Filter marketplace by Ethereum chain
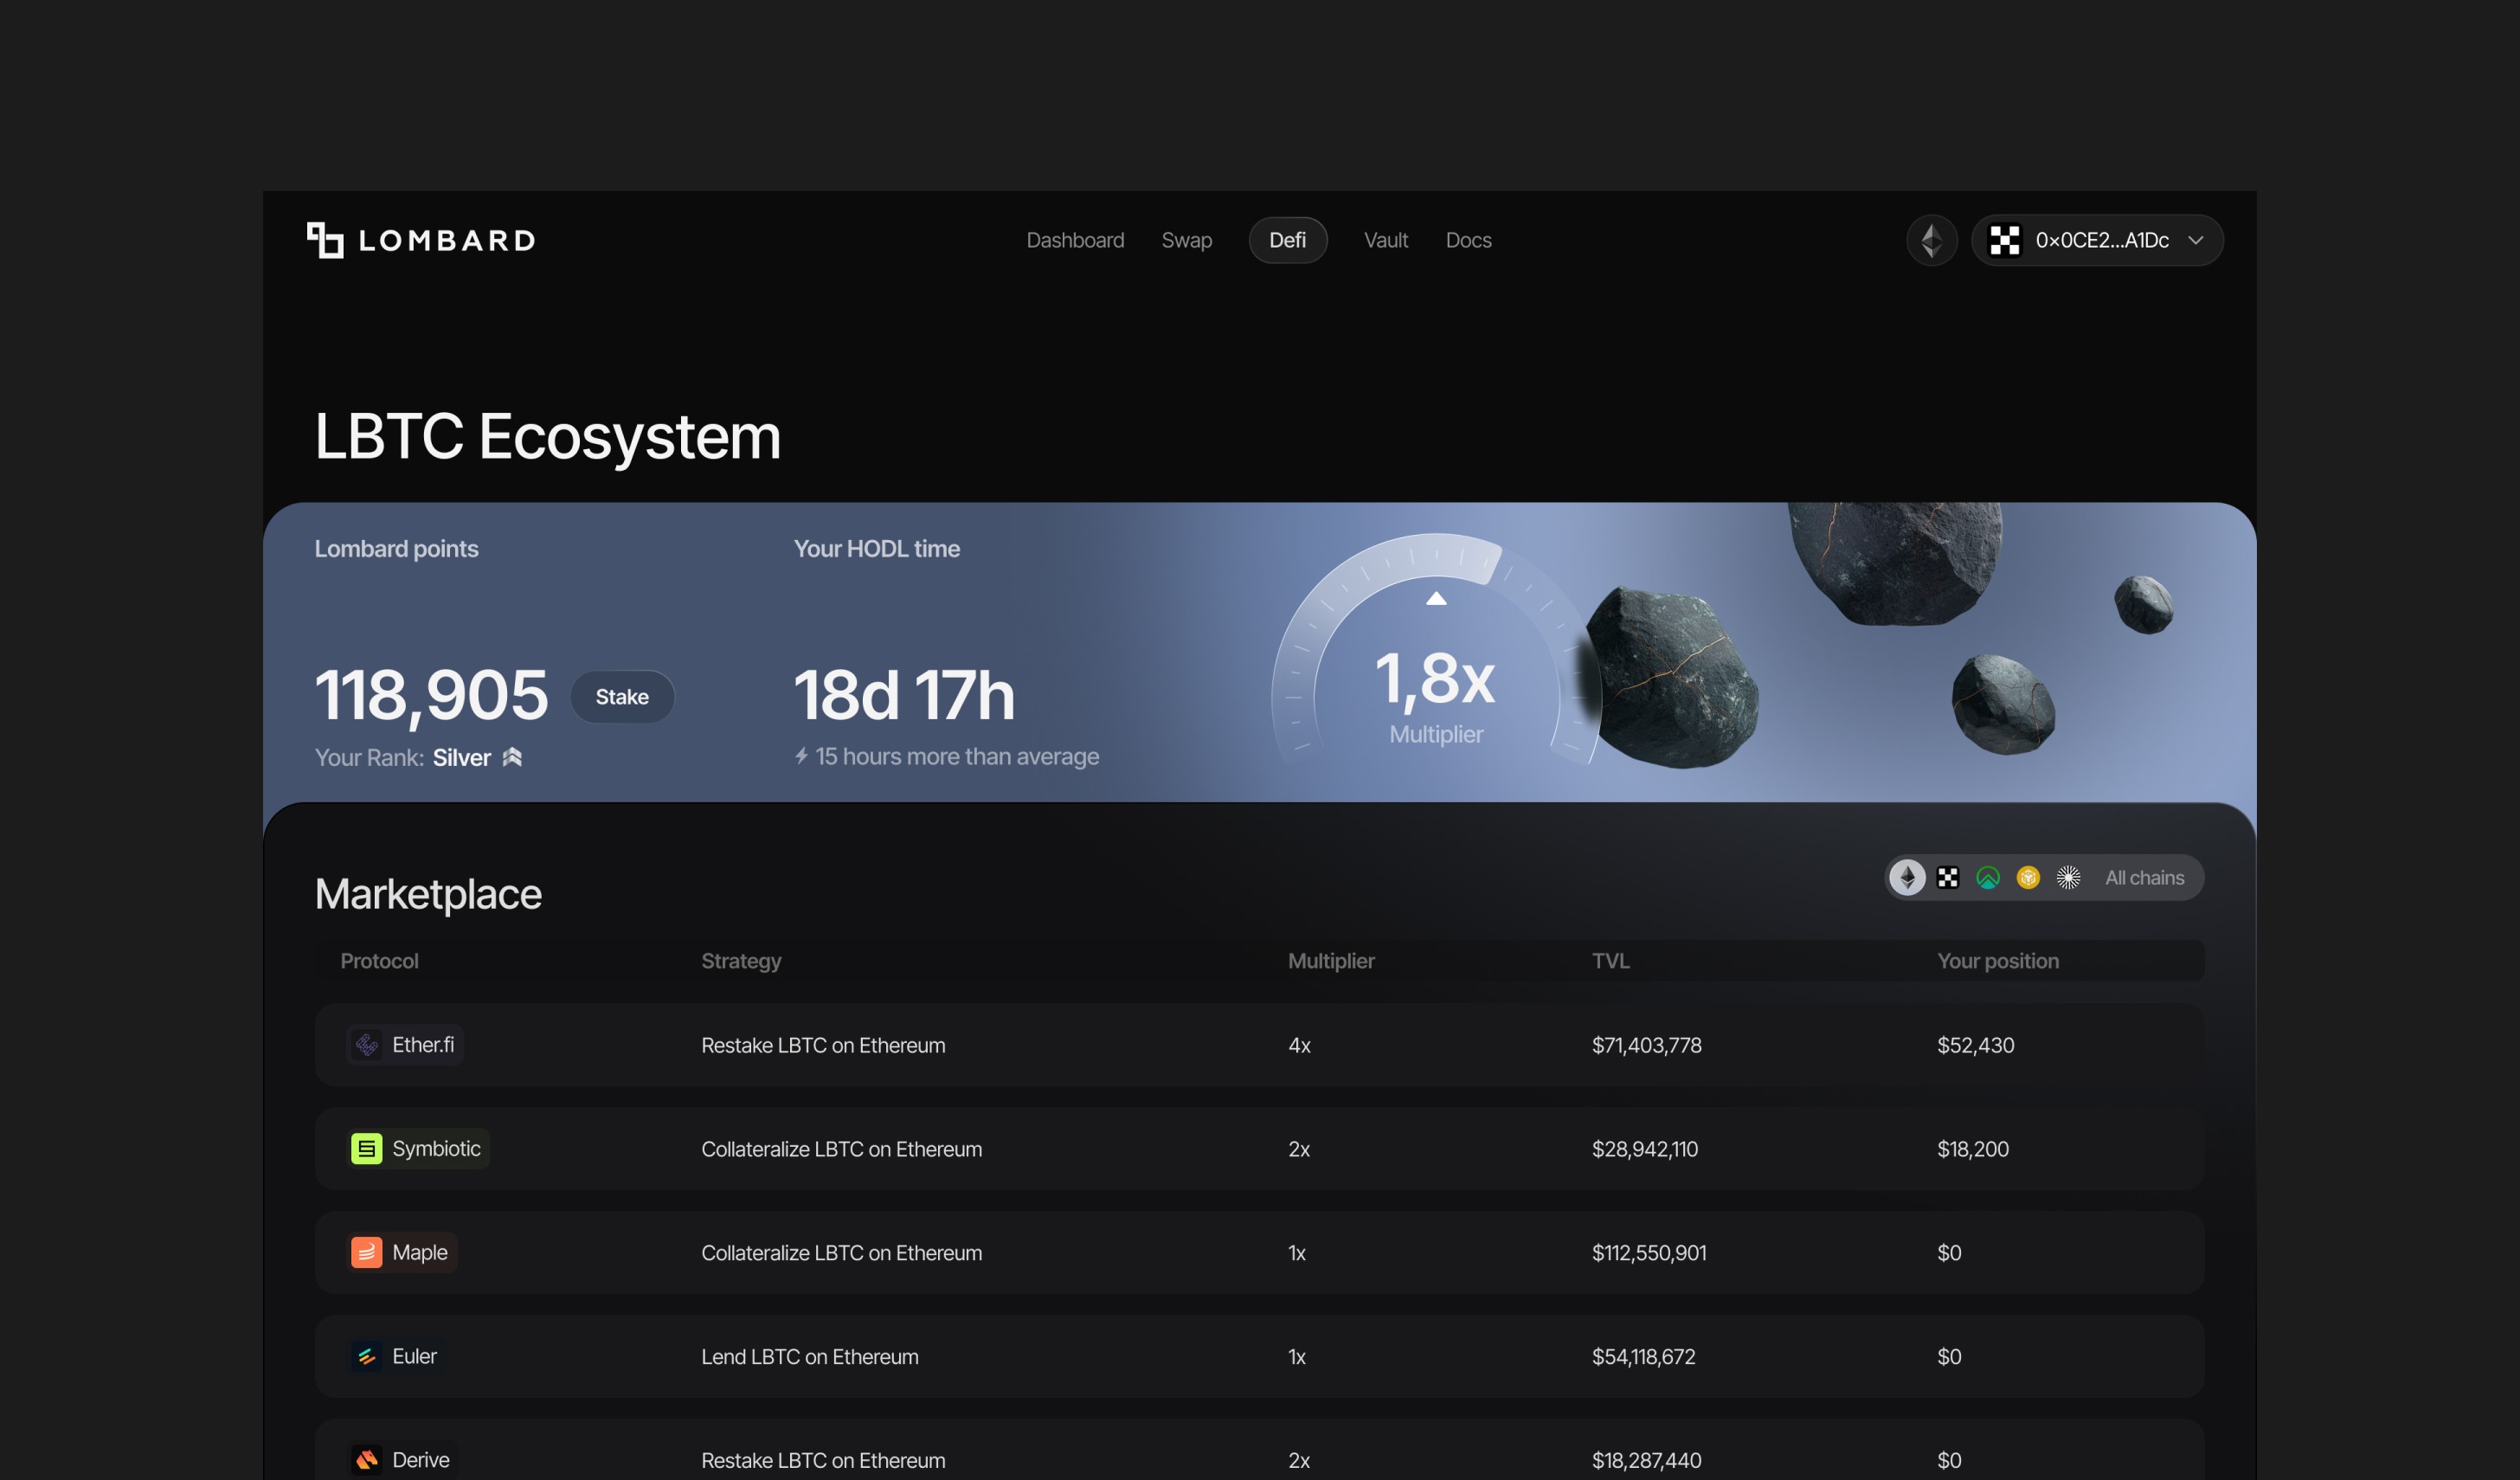 (1907, 878)
